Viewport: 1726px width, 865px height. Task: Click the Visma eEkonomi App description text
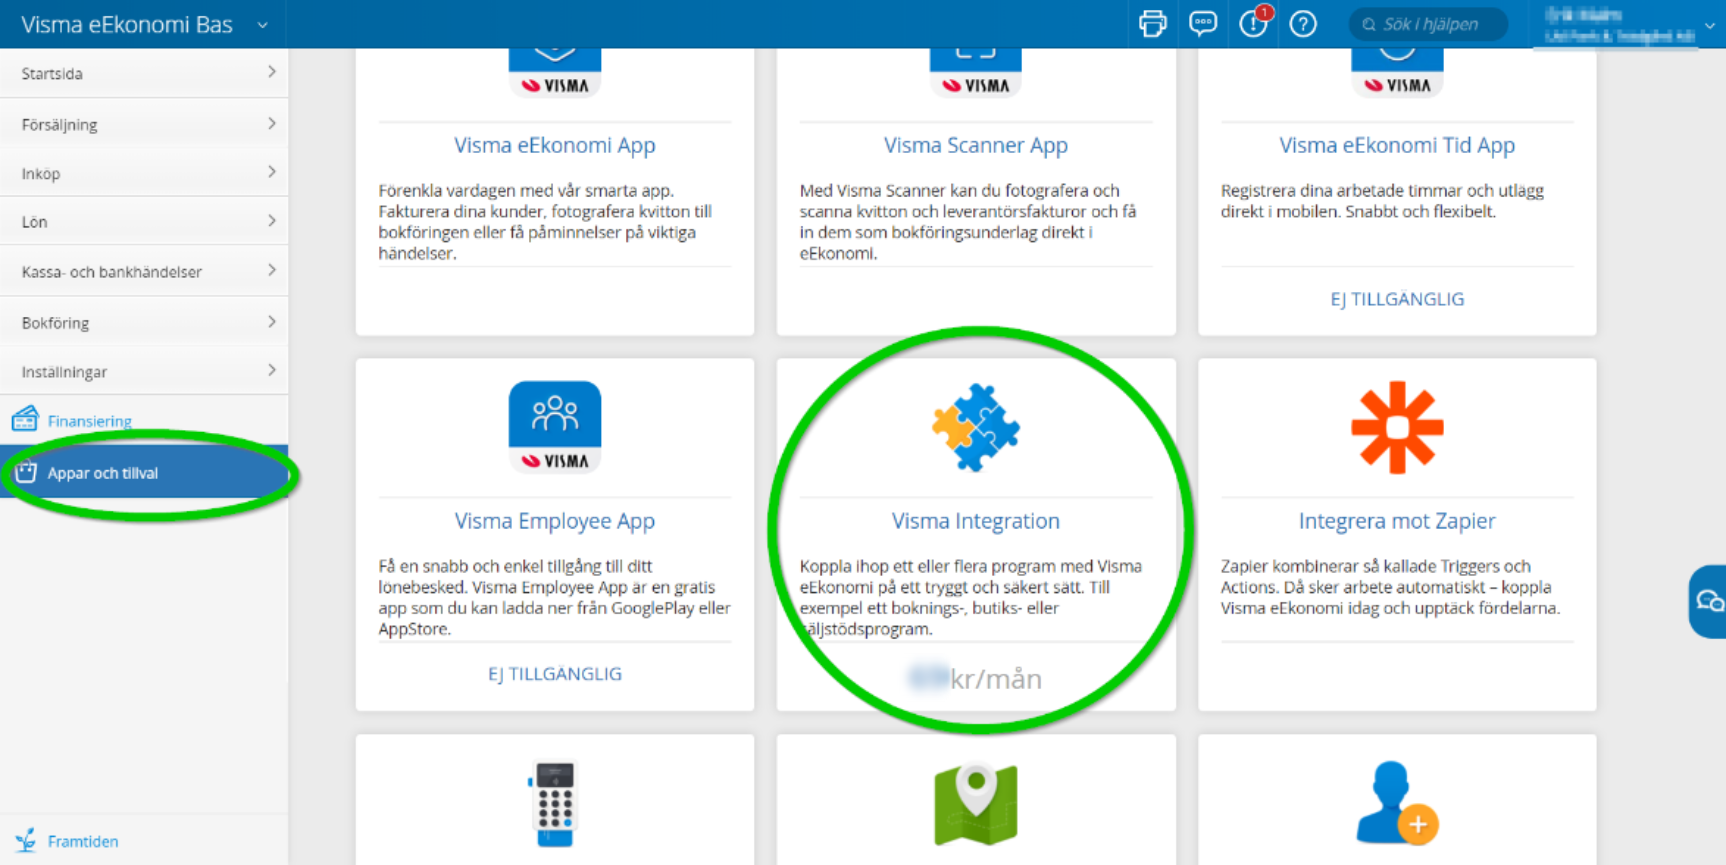click(545, 222)
